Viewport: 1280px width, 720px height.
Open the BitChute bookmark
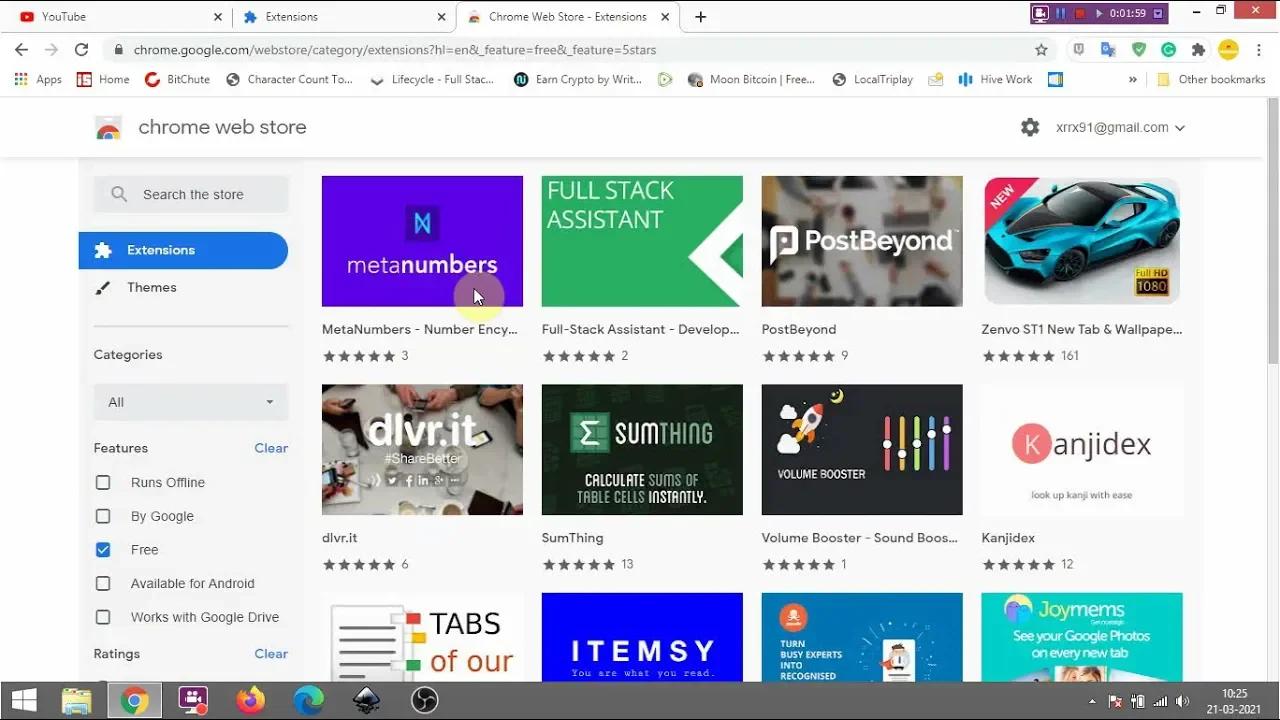[177, 79]
